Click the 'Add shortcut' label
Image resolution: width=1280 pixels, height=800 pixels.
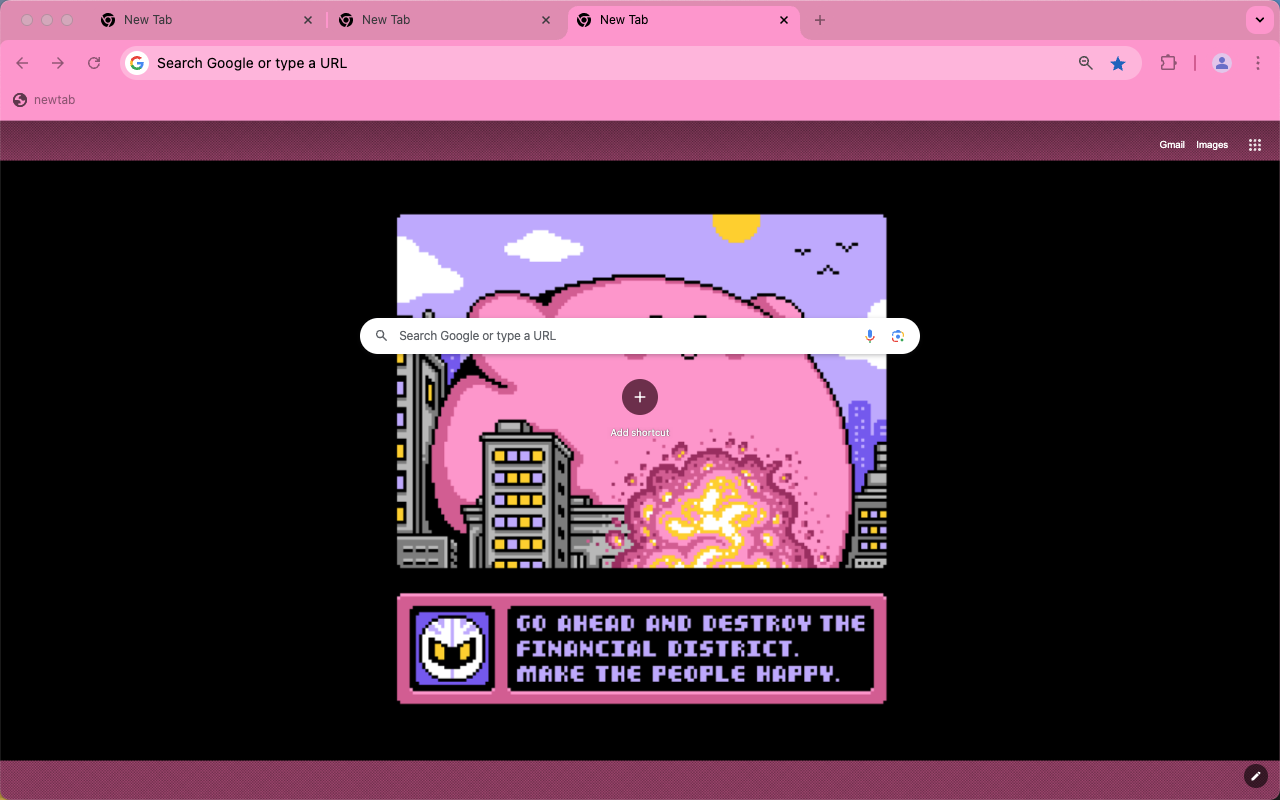point(640,433)
